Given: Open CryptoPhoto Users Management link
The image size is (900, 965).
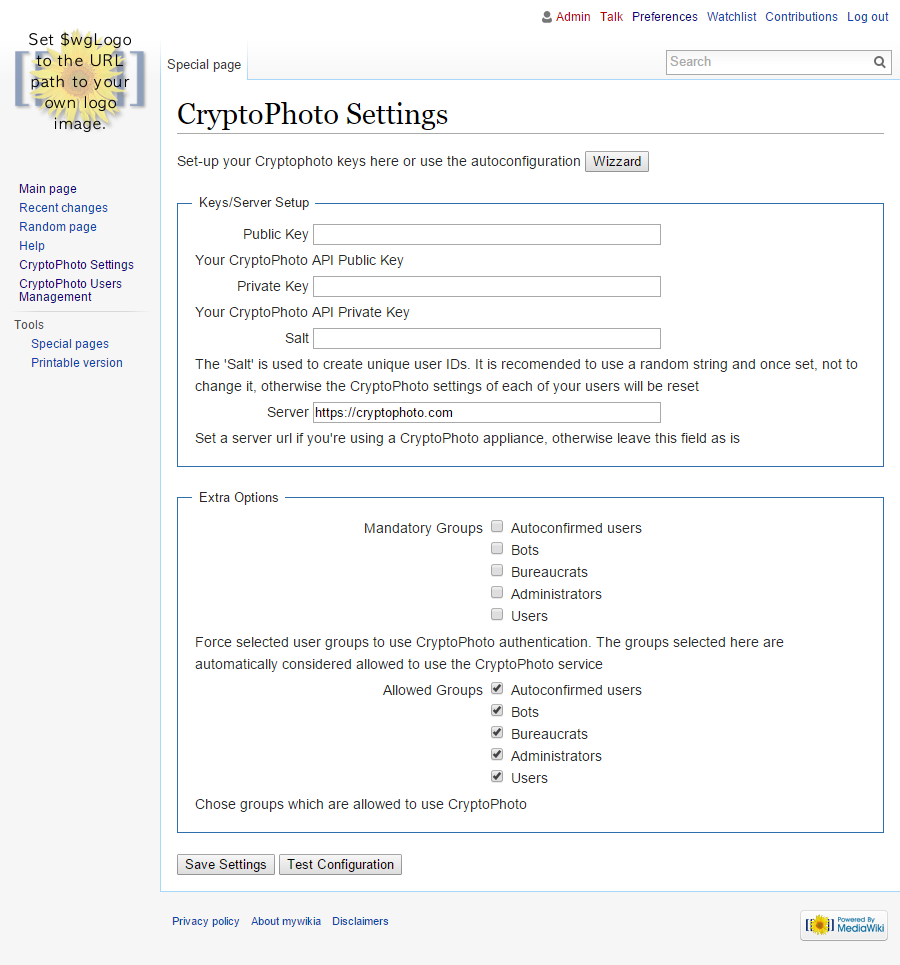Looking at the screenshot, I should pos(70,290).
